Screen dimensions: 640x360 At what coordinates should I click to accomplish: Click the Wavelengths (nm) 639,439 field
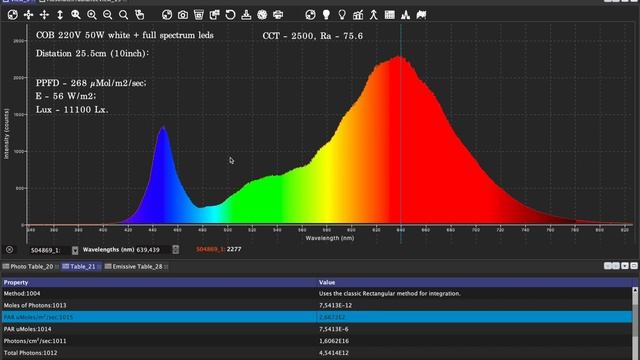pyautogui.click(x=154, y=249)
